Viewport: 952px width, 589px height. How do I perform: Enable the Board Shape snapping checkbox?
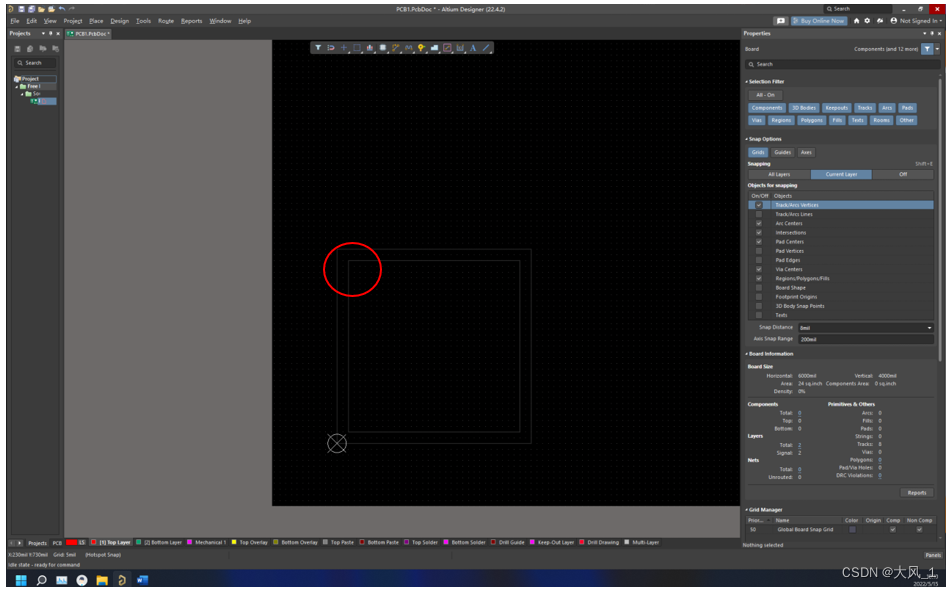[758, 288]
